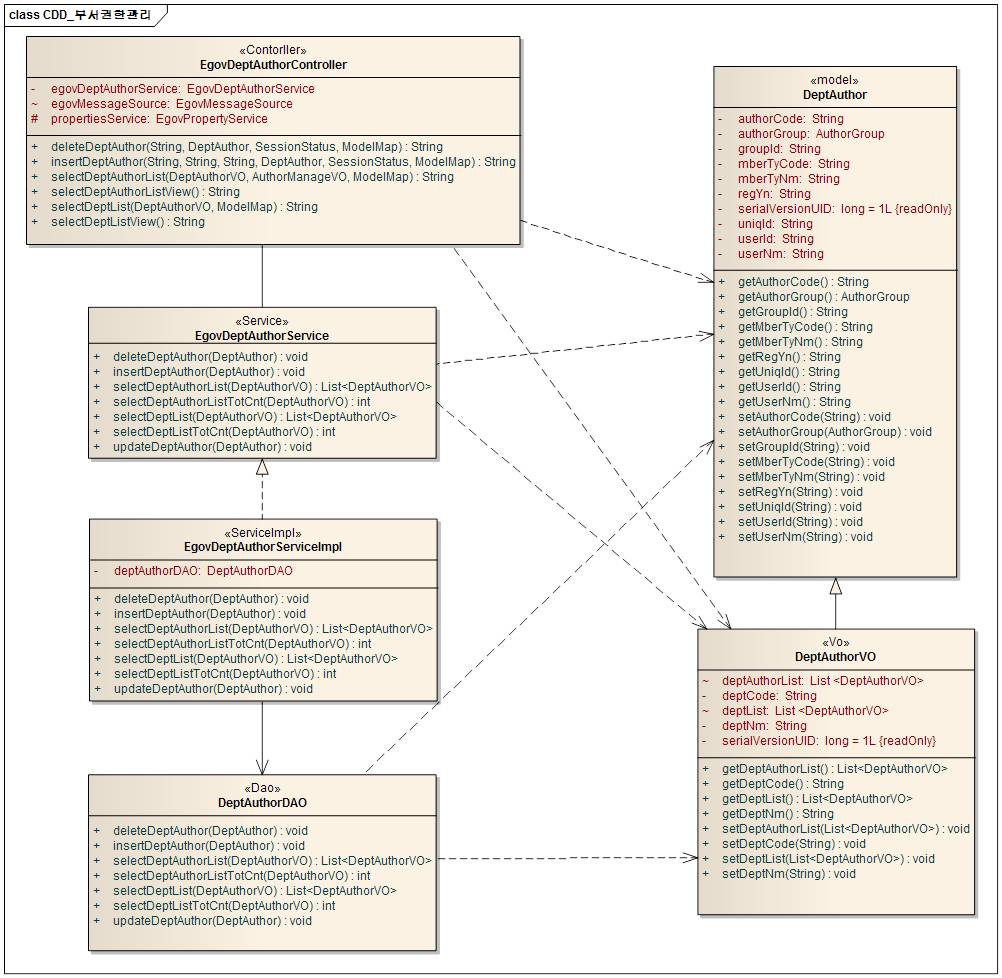Select the EgovDeptAuthorController class name
Image resolution: width=1002 pixels, height=978 pixels.
coord(273,65)
